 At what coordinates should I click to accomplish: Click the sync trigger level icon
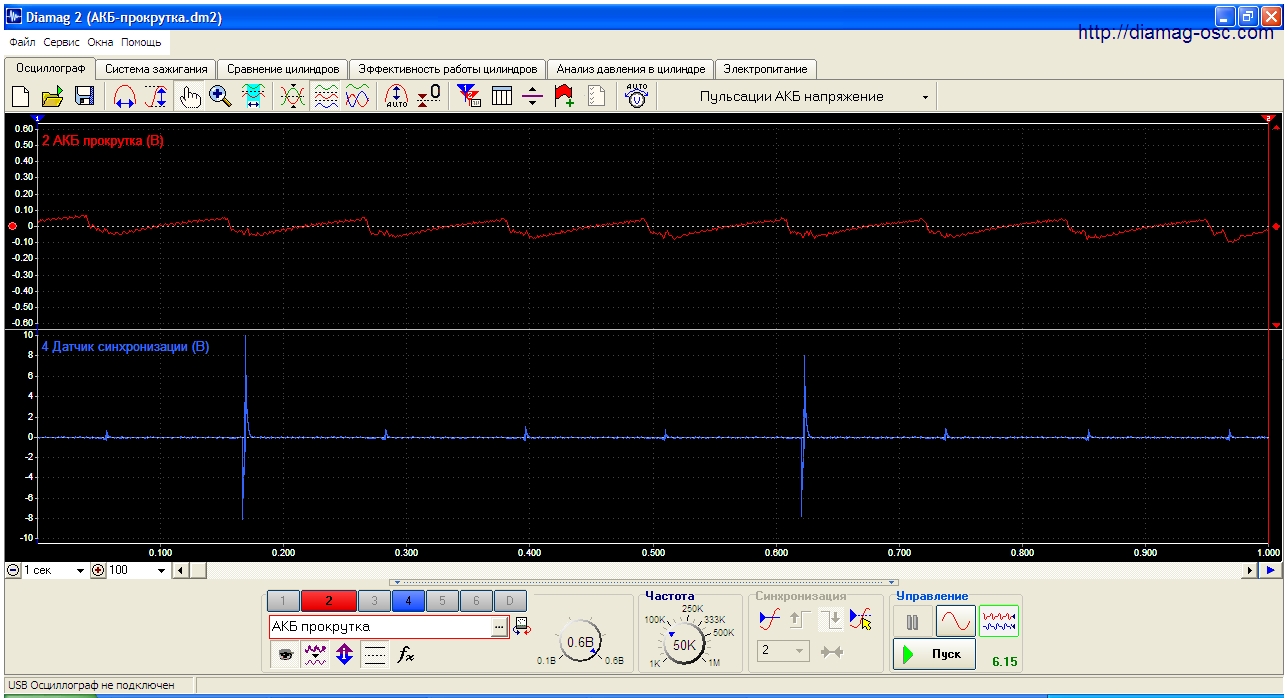pos(769,619)
